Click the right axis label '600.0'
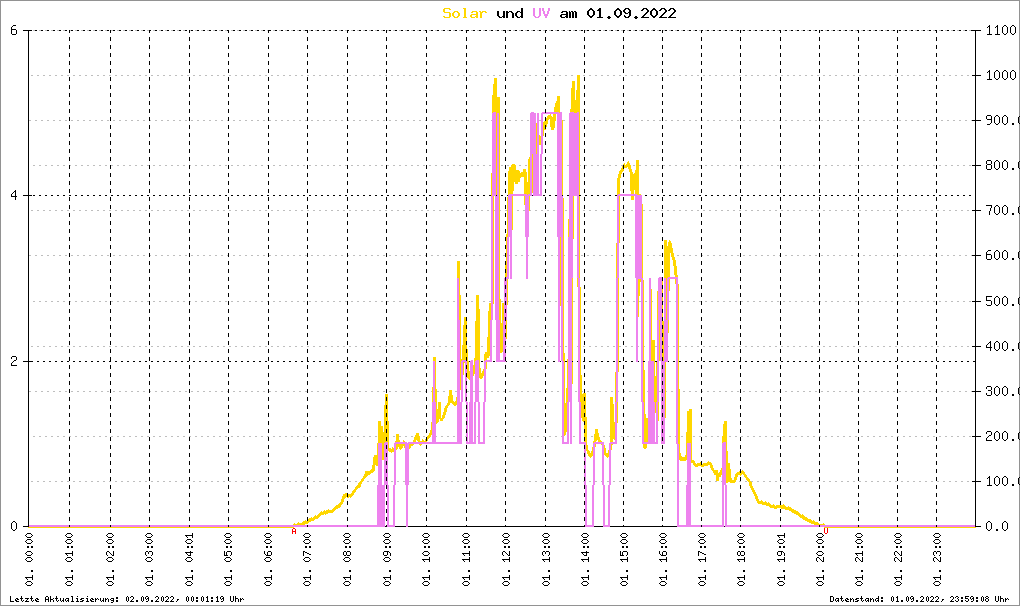The image size is (1020, 606). 1002,256
